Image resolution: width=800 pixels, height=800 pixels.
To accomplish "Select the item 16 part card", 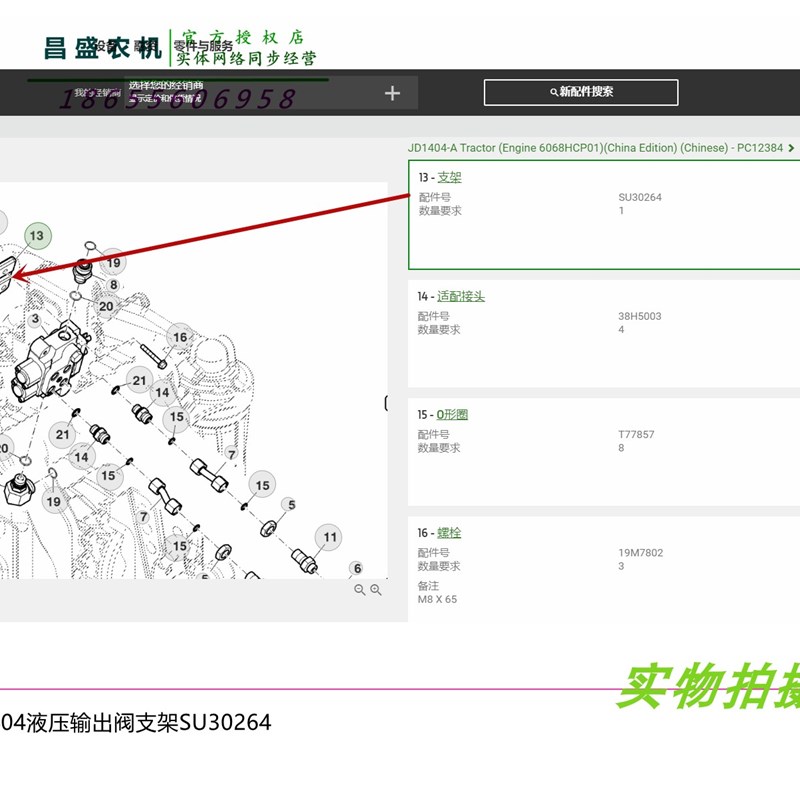I will click(x=604, y=569).
